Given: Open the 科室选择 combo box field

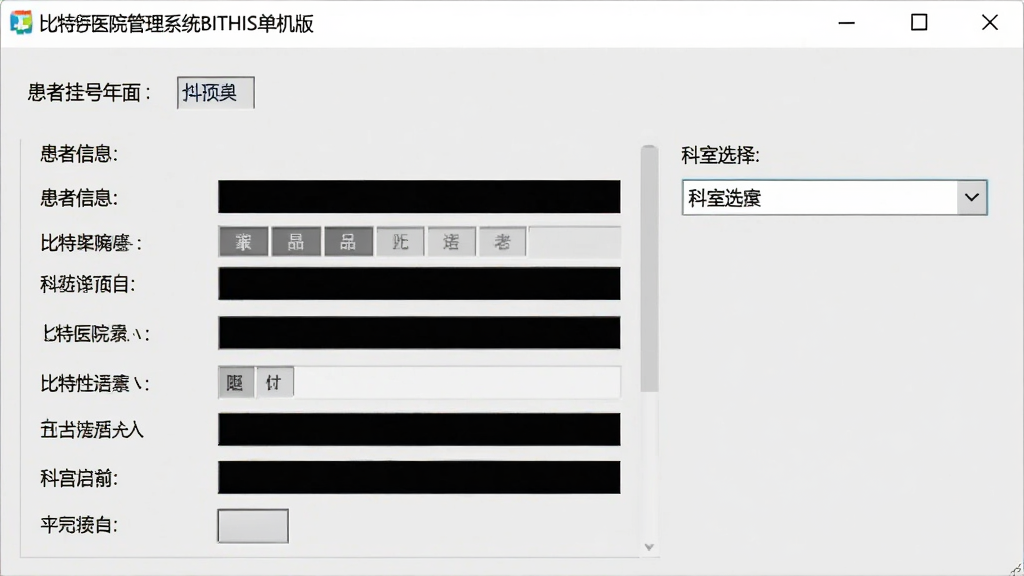Looking at the screenshot, I should 834,197.
